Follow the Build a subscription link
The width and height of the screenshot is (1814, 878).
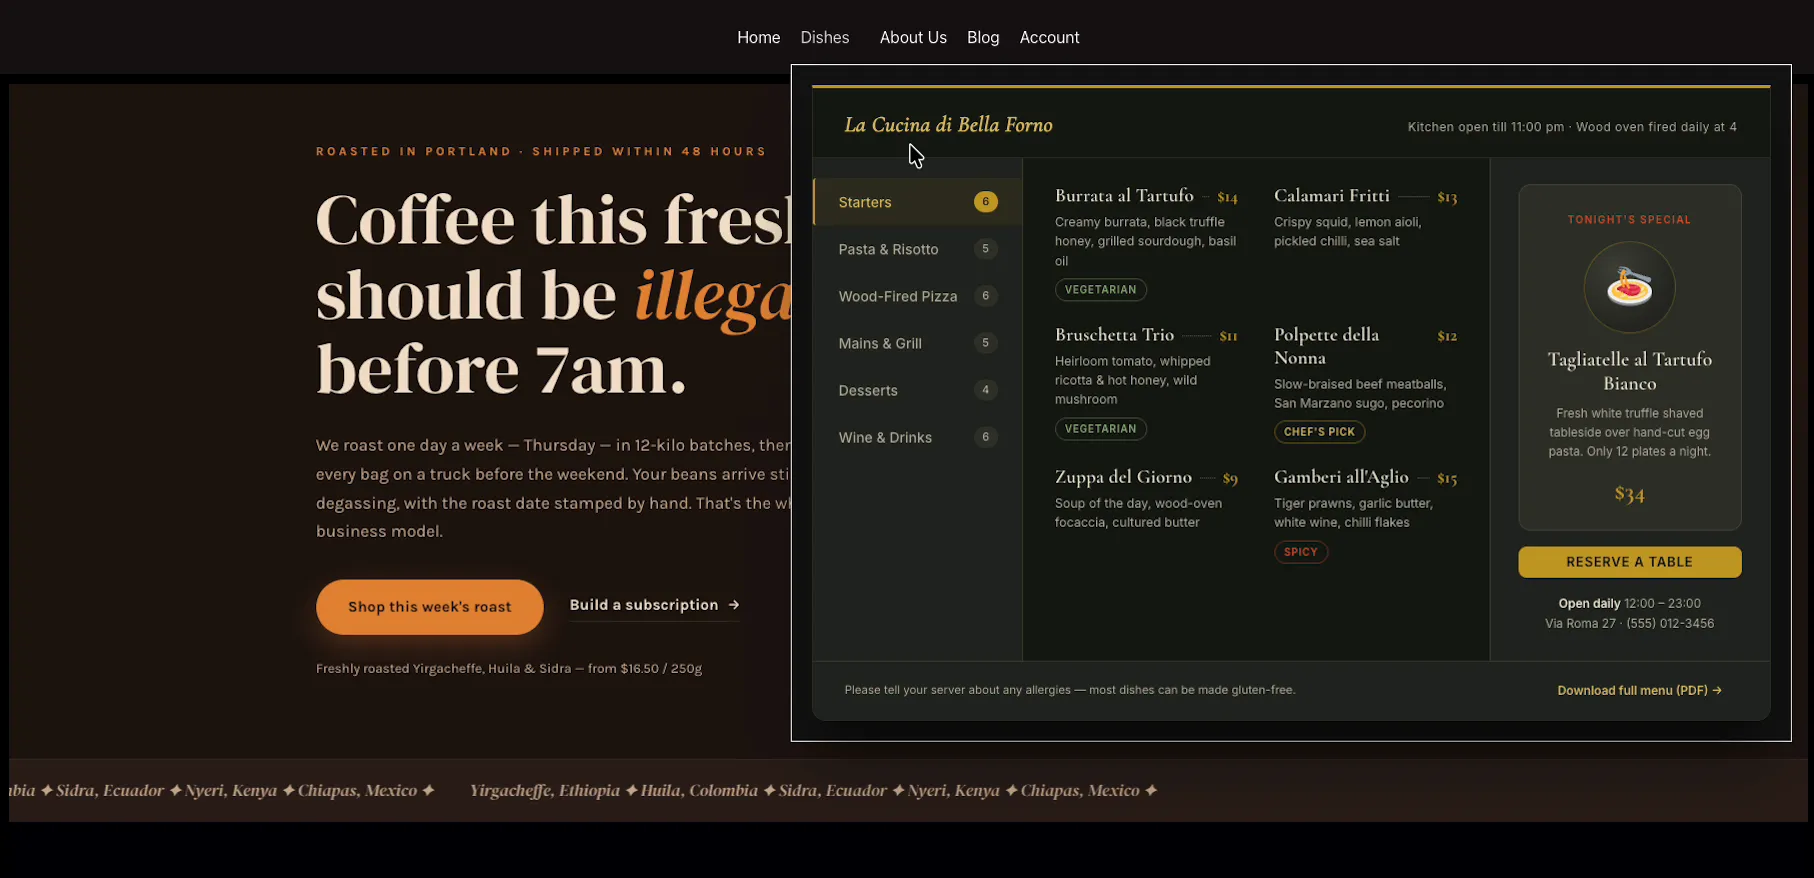tap(654, 605)
